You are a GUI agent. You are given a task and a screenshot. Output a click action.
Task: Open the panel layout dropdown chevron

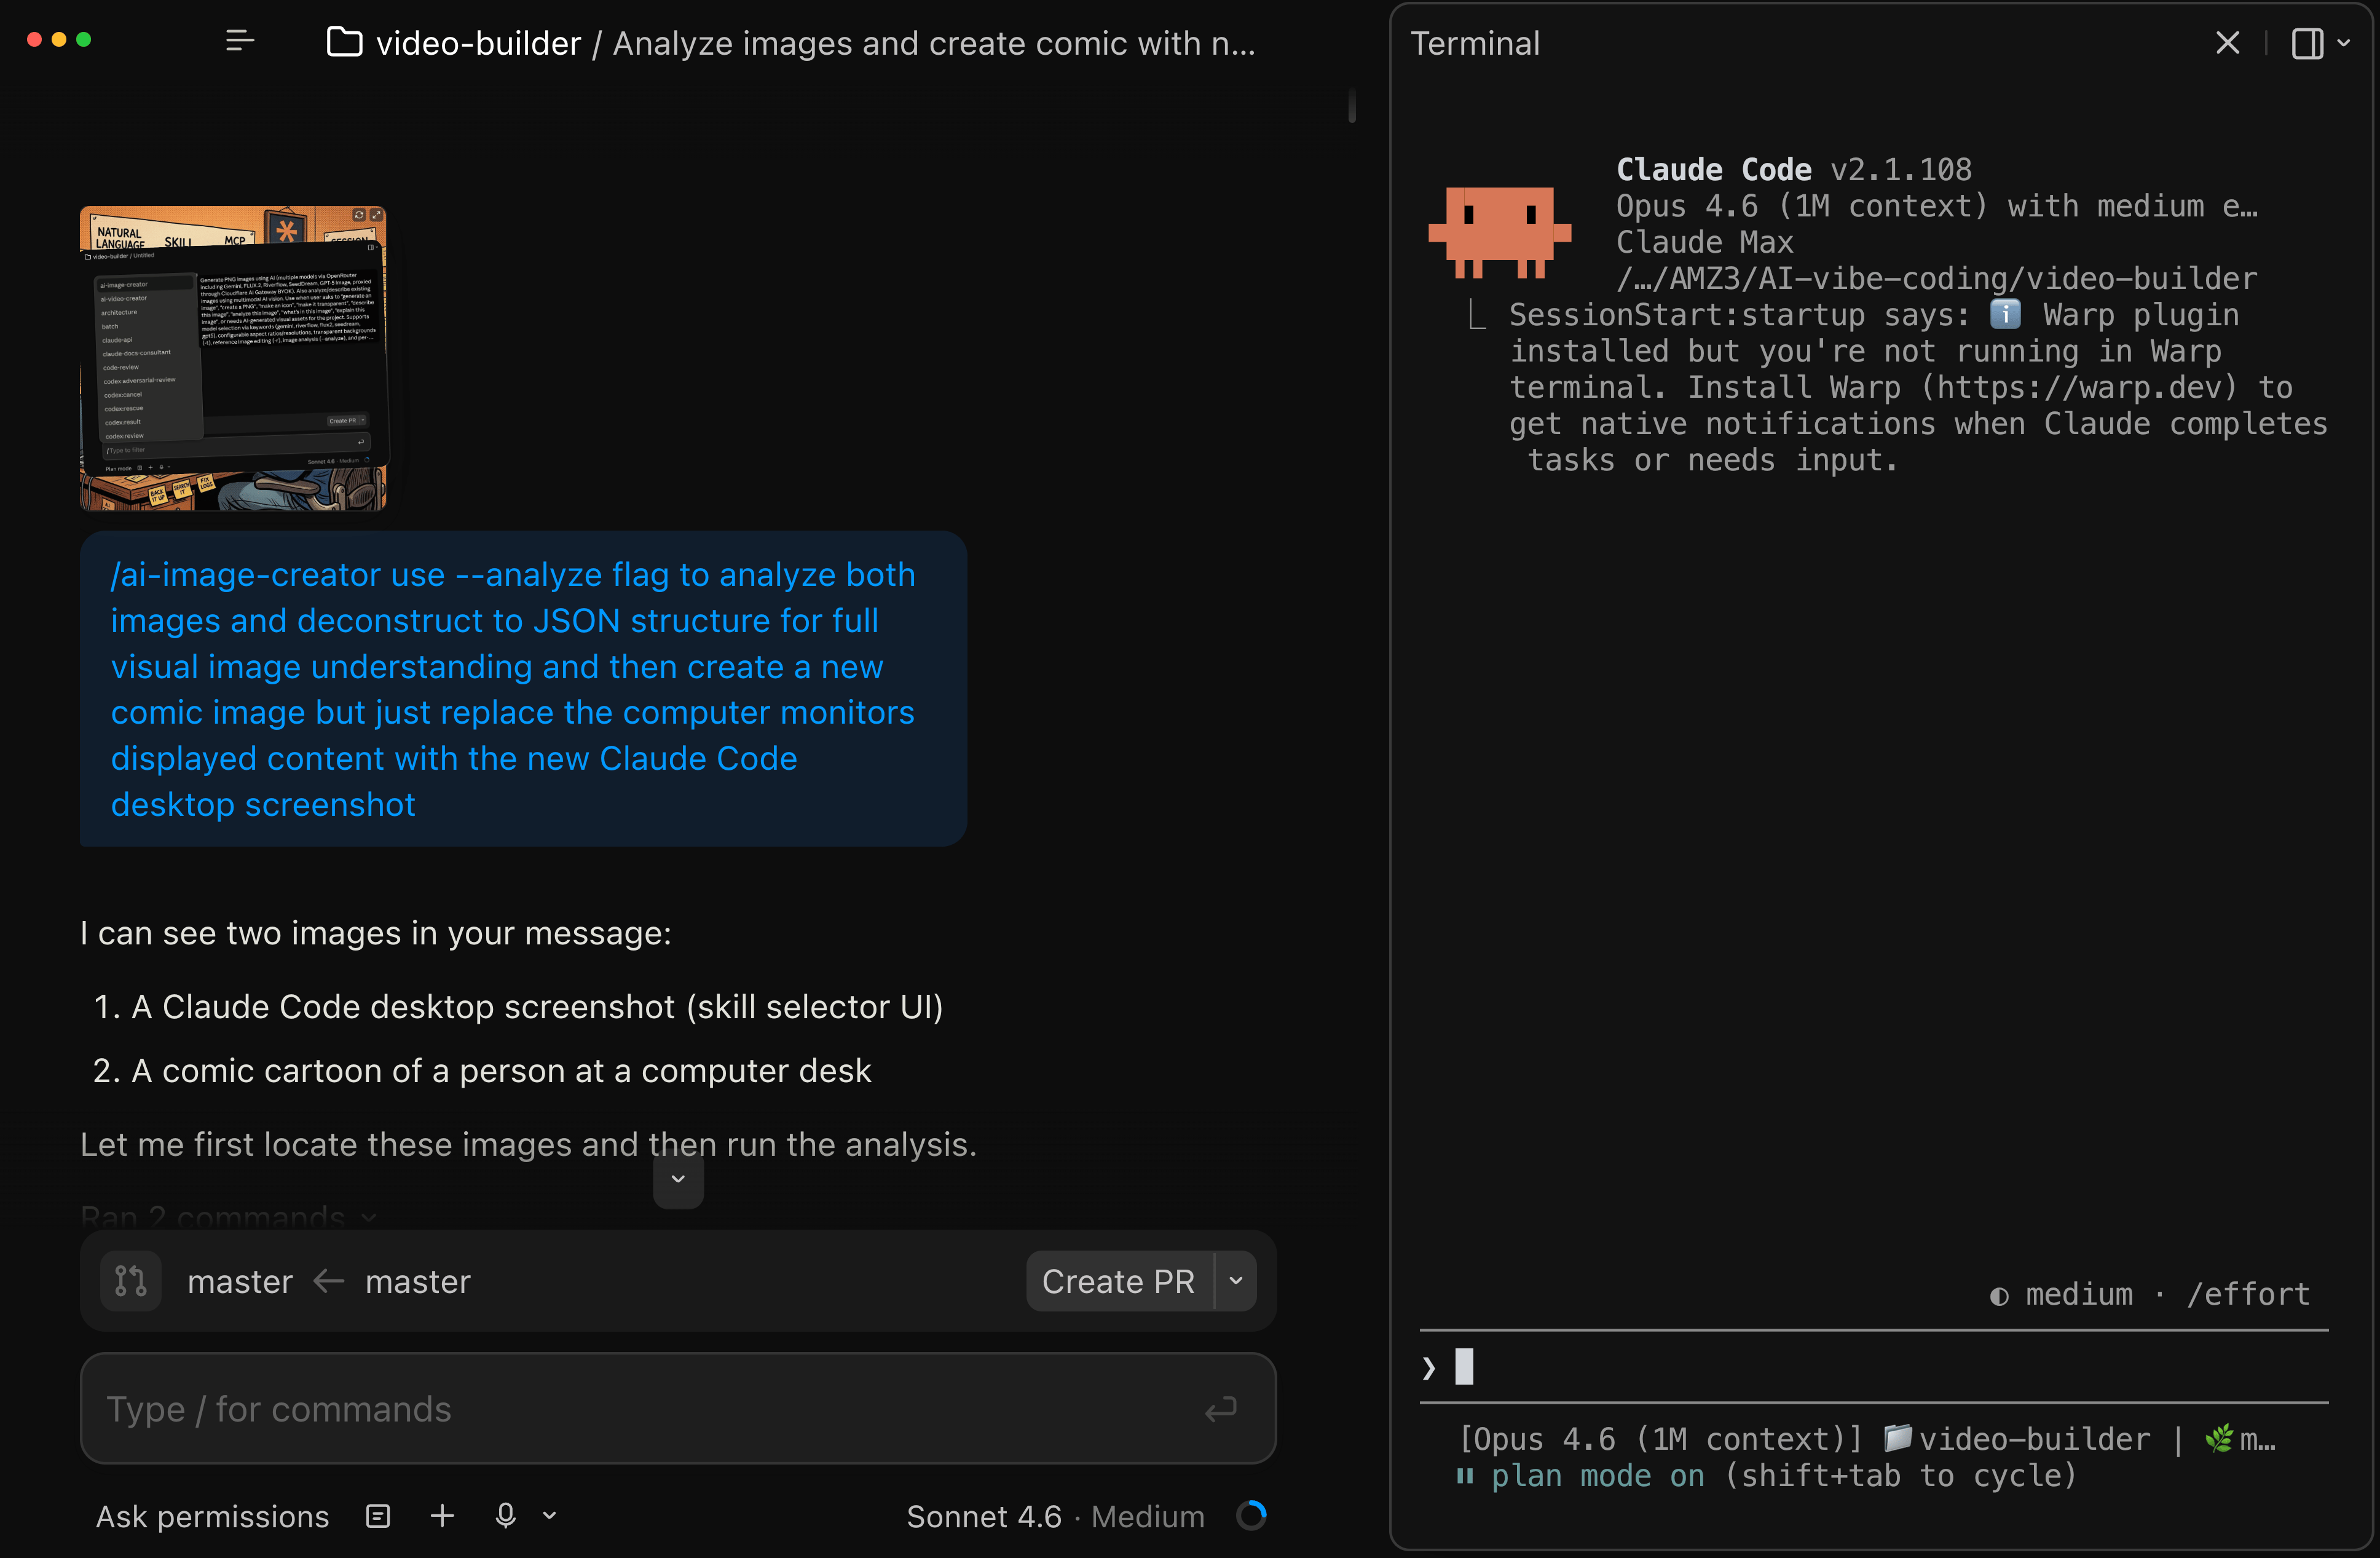[2344, 43]
